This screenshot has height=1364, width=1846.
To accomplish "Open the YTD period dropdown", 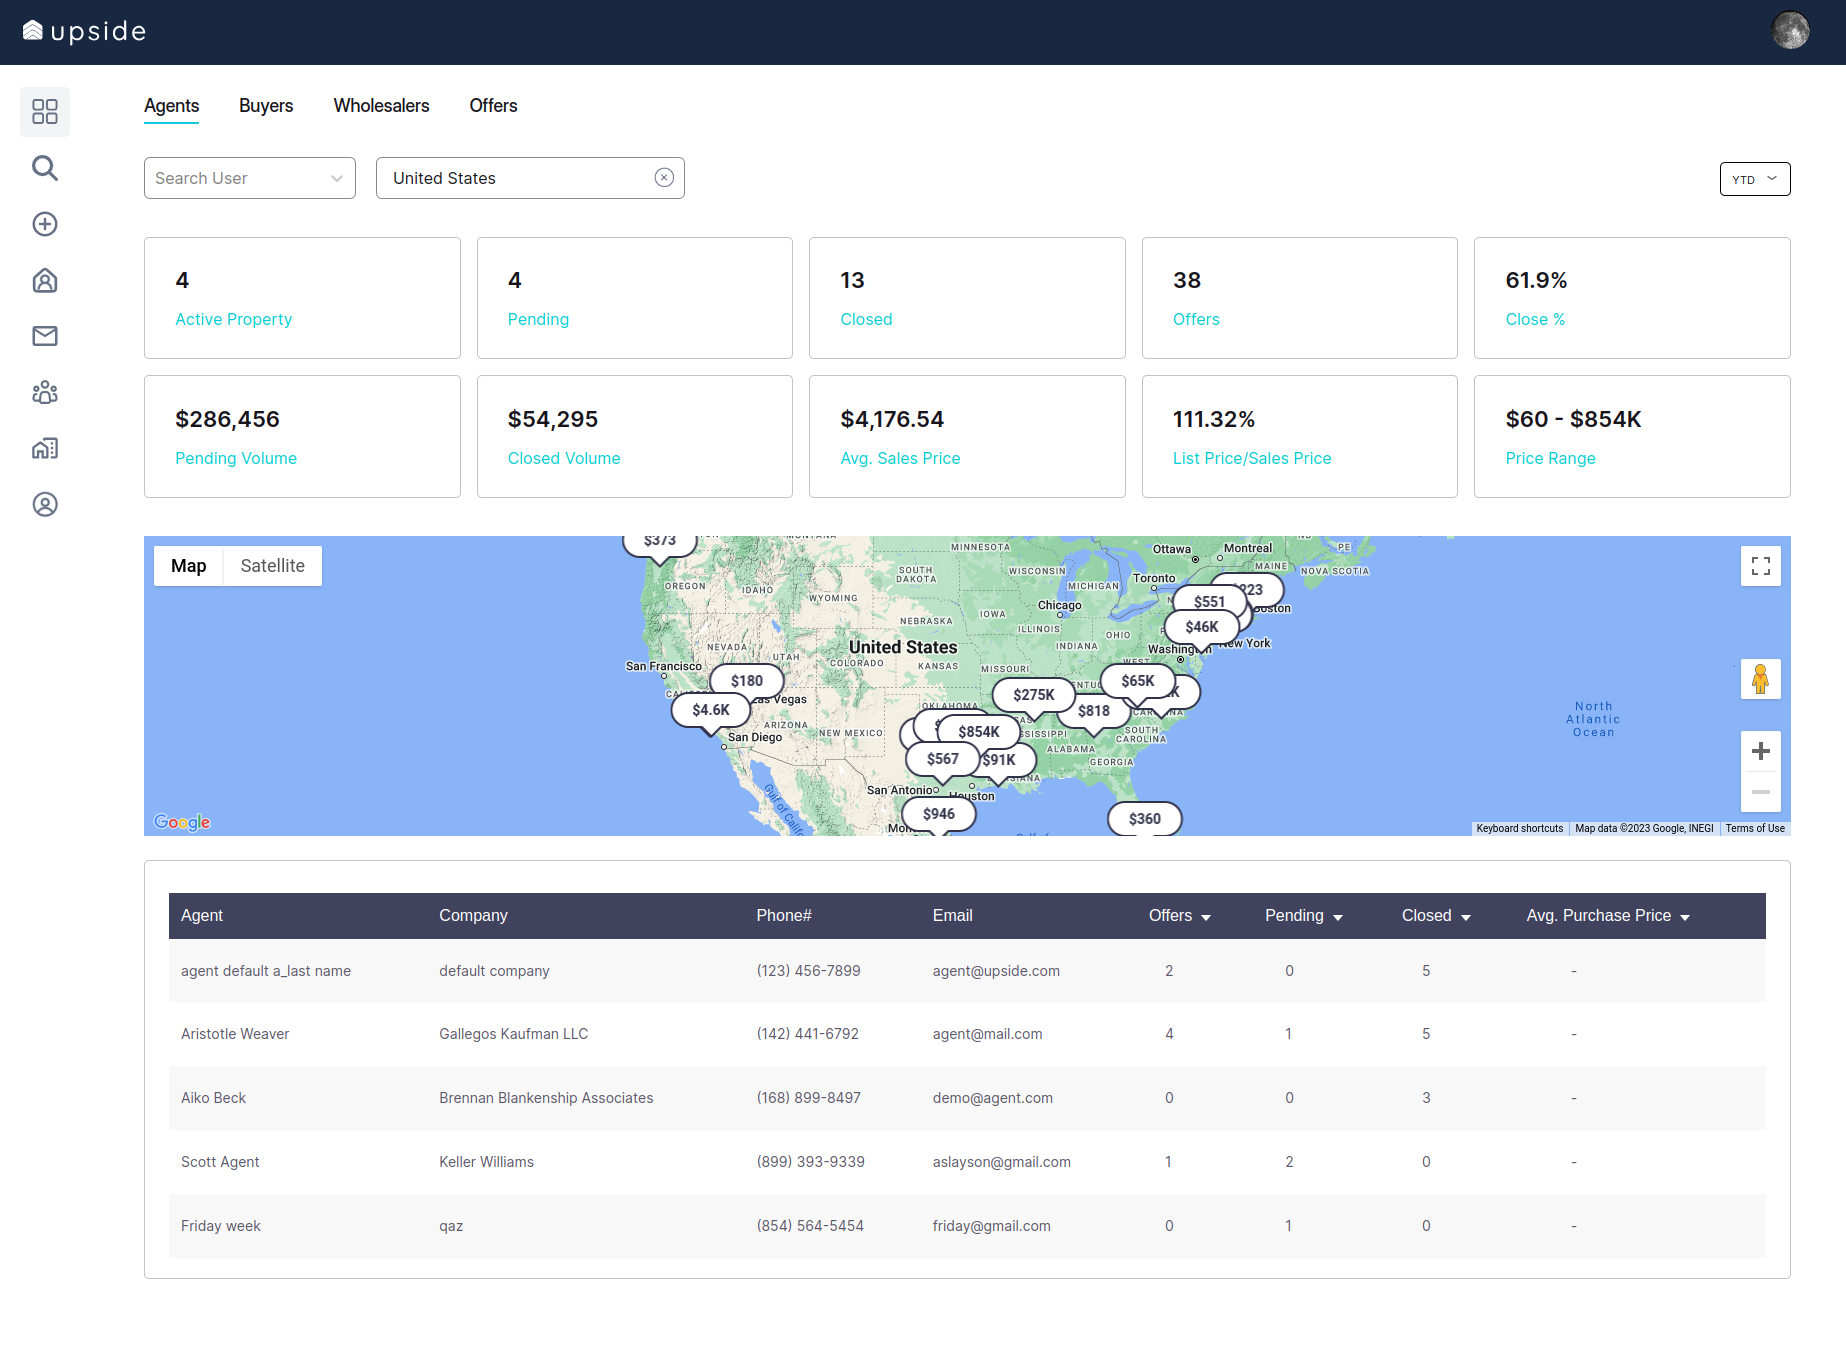I will 1754,179.
